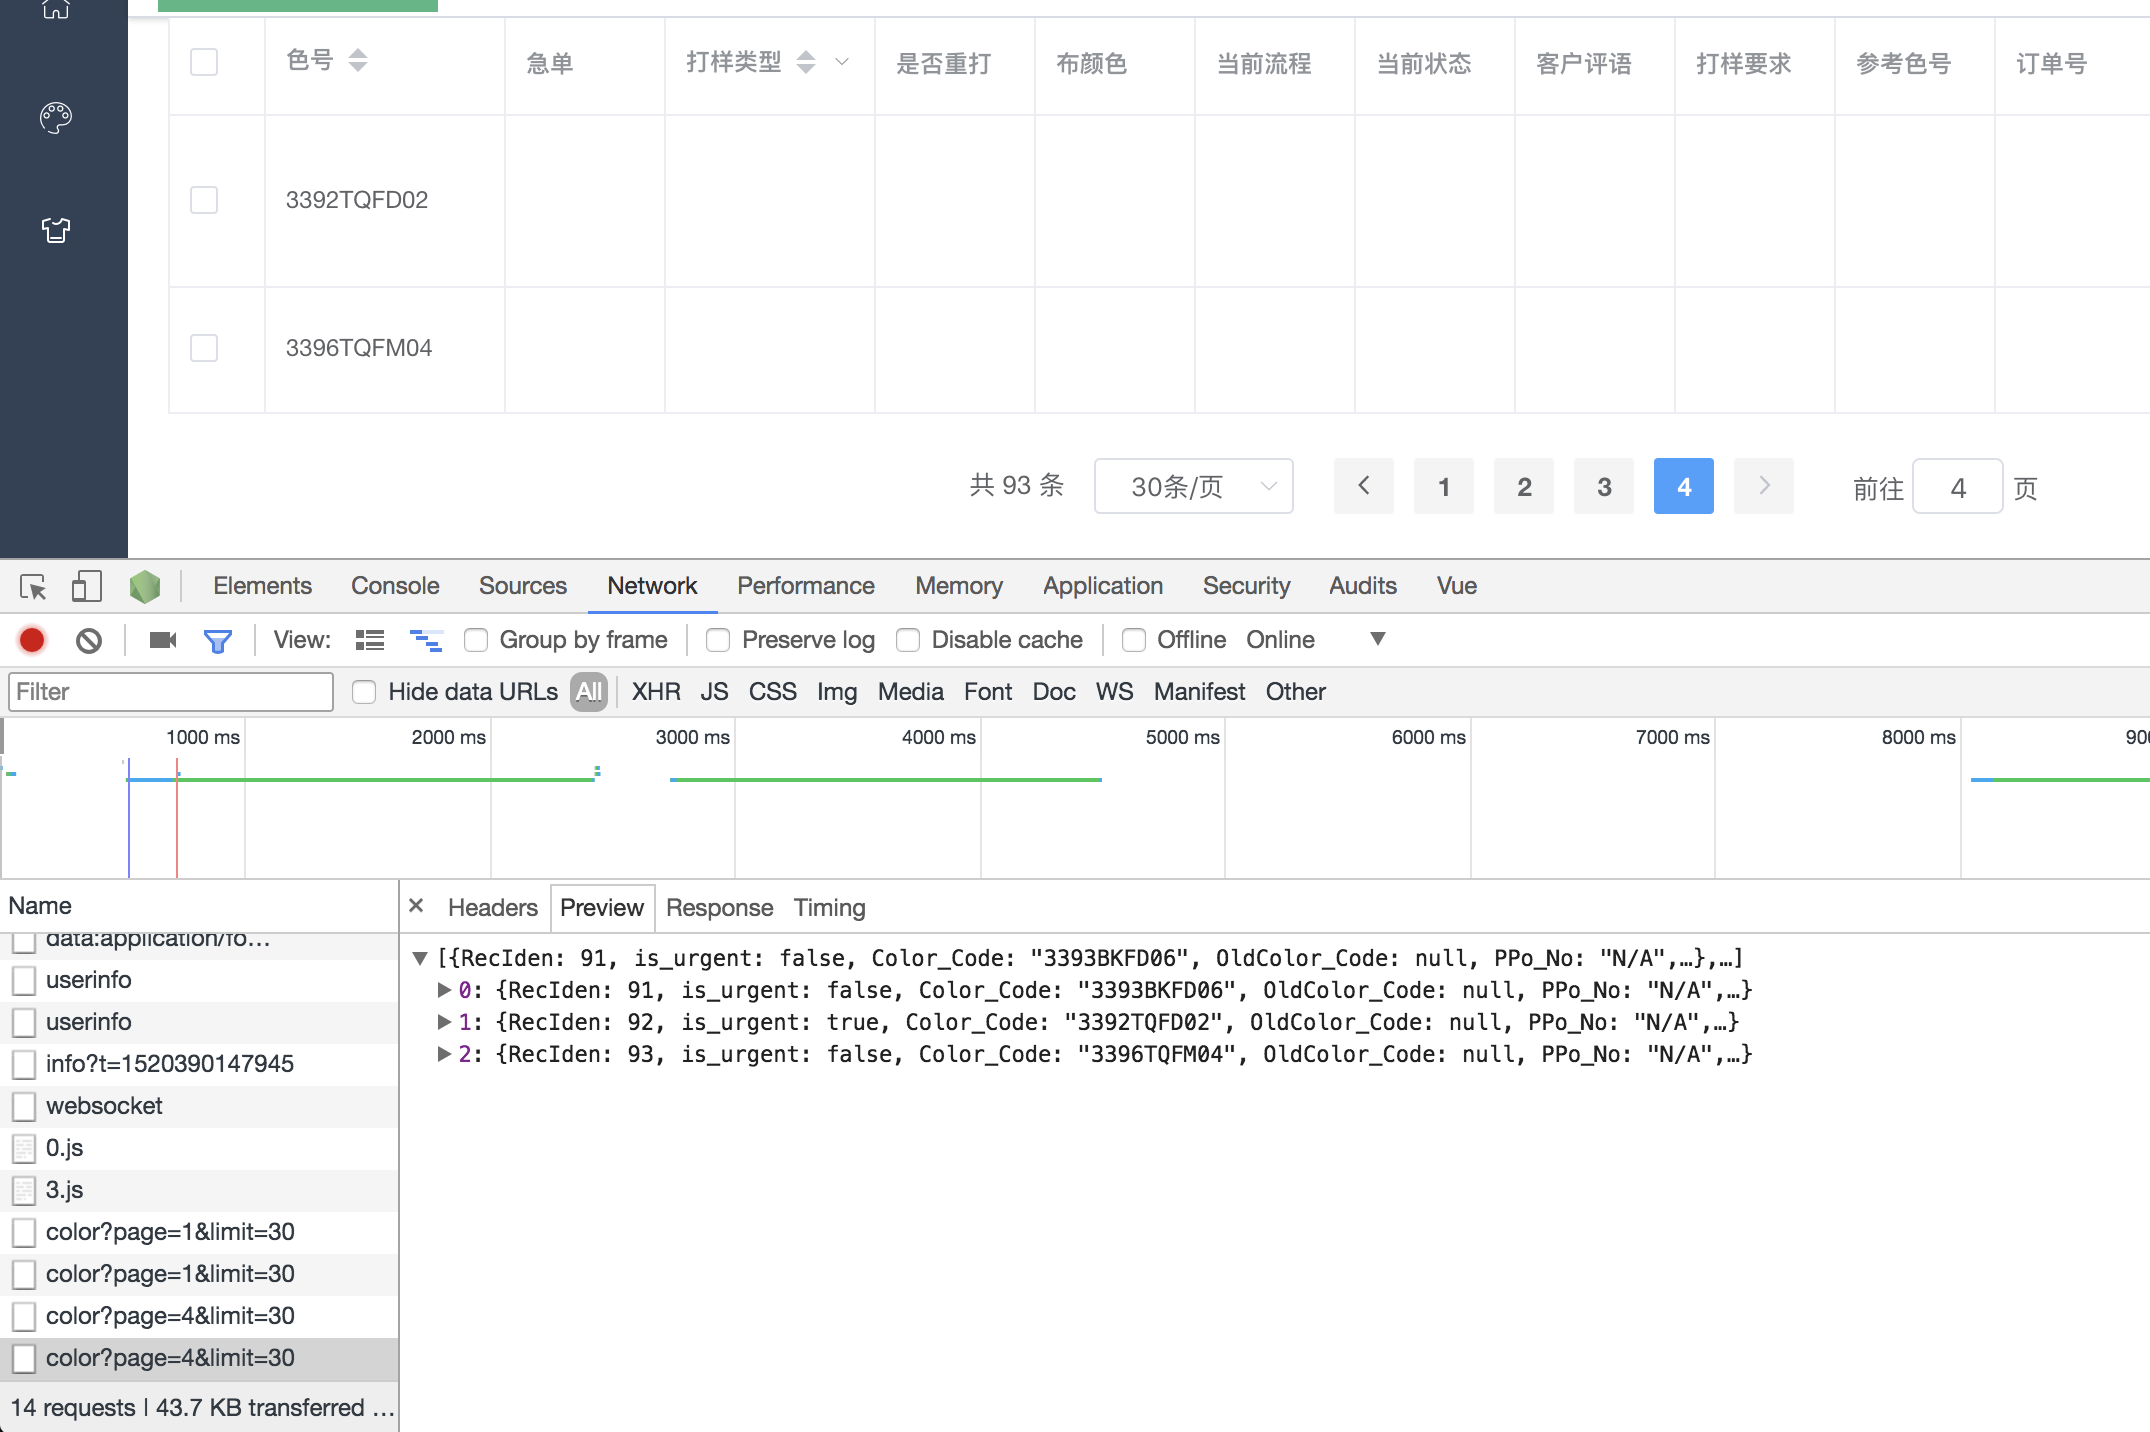Sort the table by 色号 column
This screenshot has width=2150, height=1432.
[x=357, y=61]
